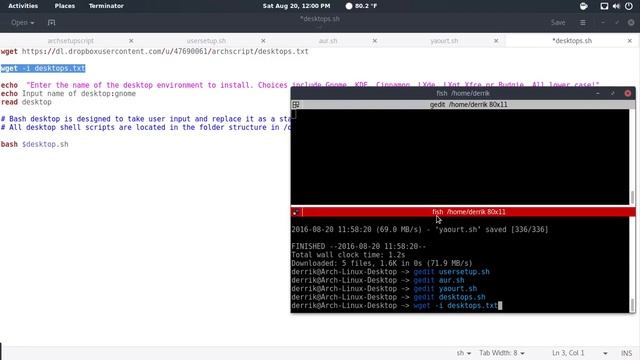
Task: Click the red fish /home/derrik 80x11 pane titlebar
Action: pyautogui.click(x=469, y=212)
